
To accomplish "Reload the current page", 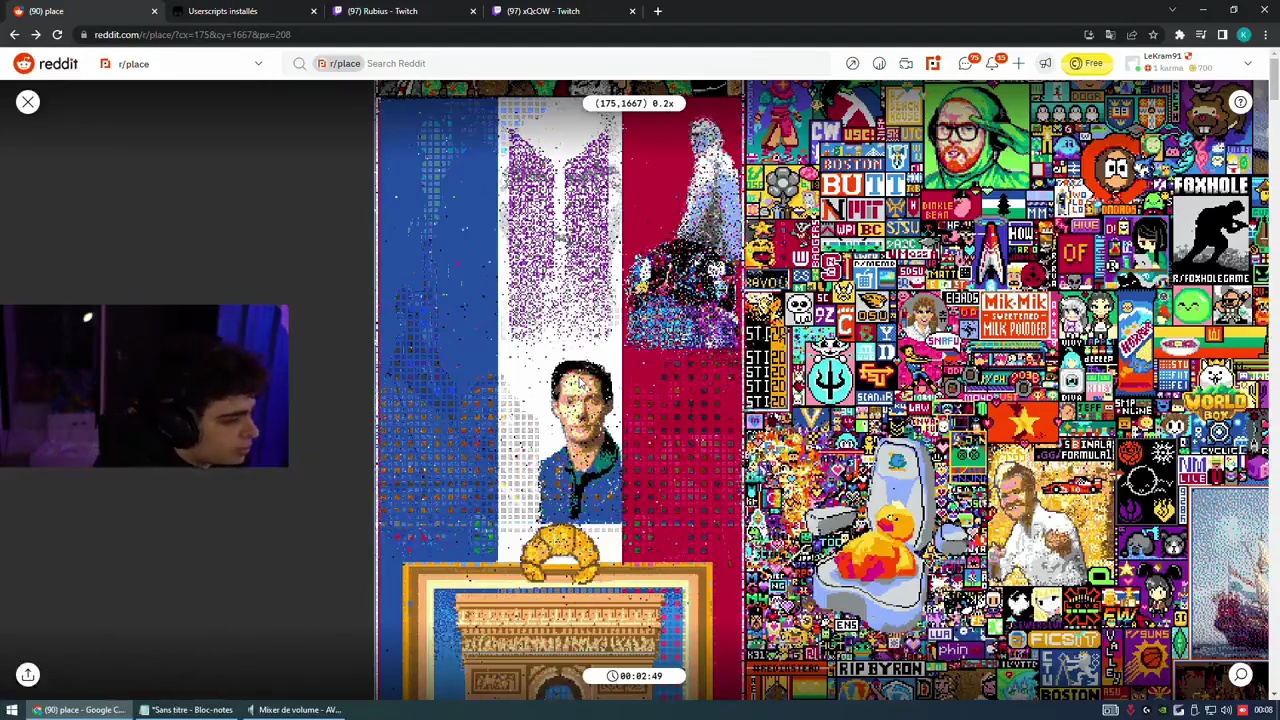I will click(x=57, y=35).
